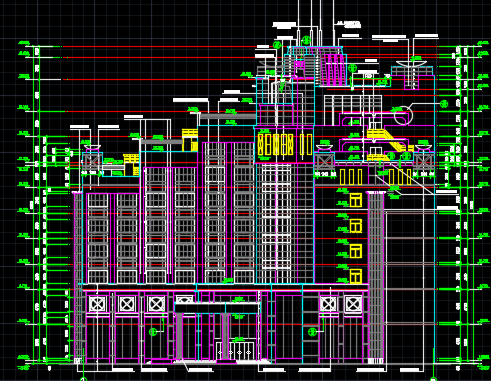Select green callout bubble beside magenta louvers
The height and width of the screenshot is (381, 491).
352,68
